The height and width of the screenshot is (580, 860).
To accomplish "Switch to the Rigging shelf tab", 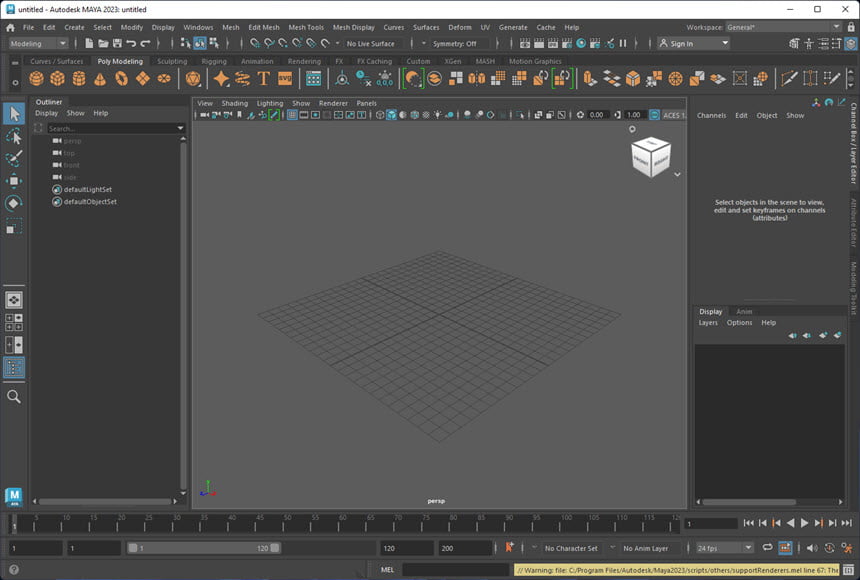I will click(x=213, y=61).
